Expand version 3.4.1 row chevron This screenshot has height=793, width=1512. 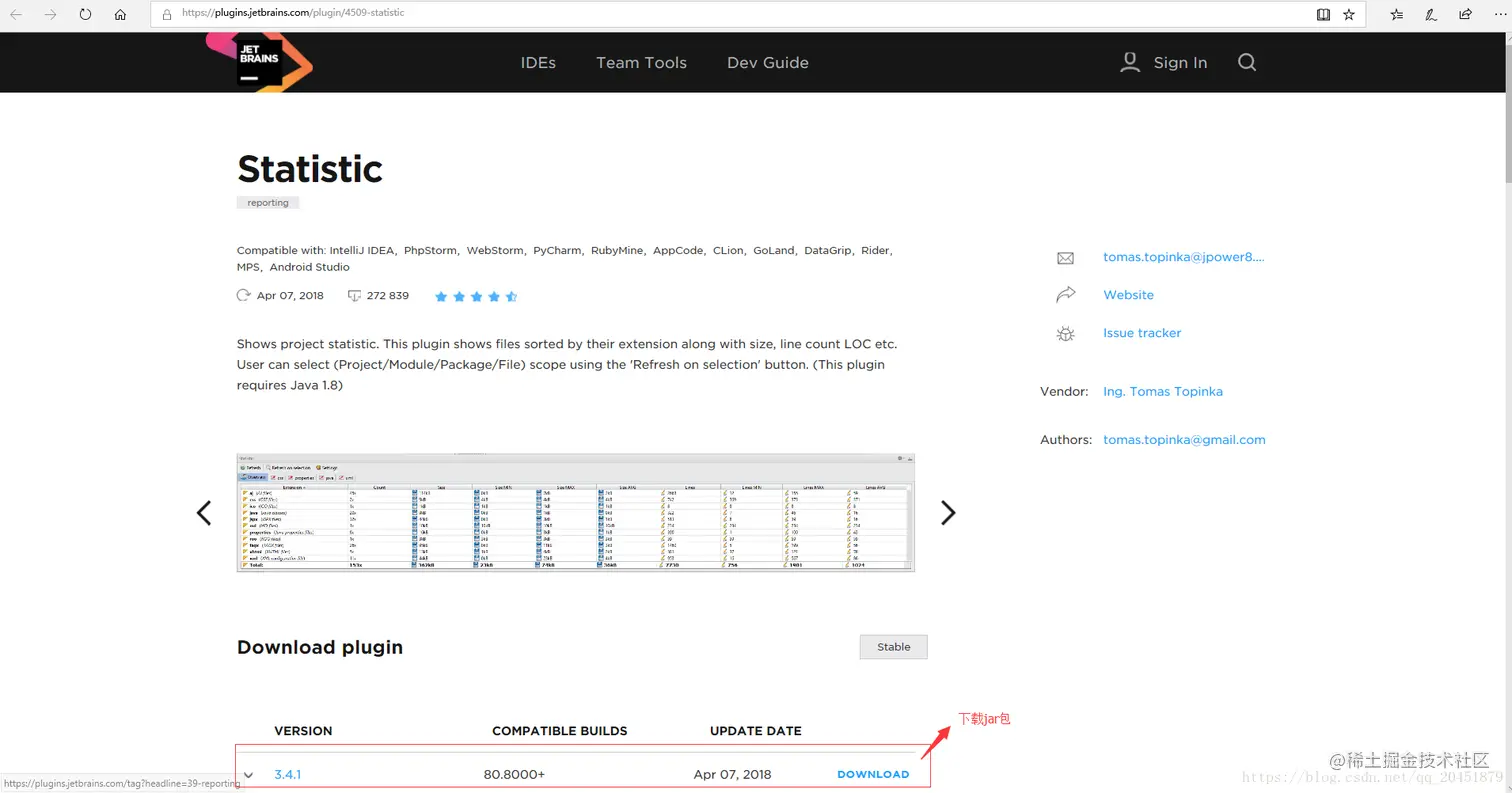[x=249, y=774]
